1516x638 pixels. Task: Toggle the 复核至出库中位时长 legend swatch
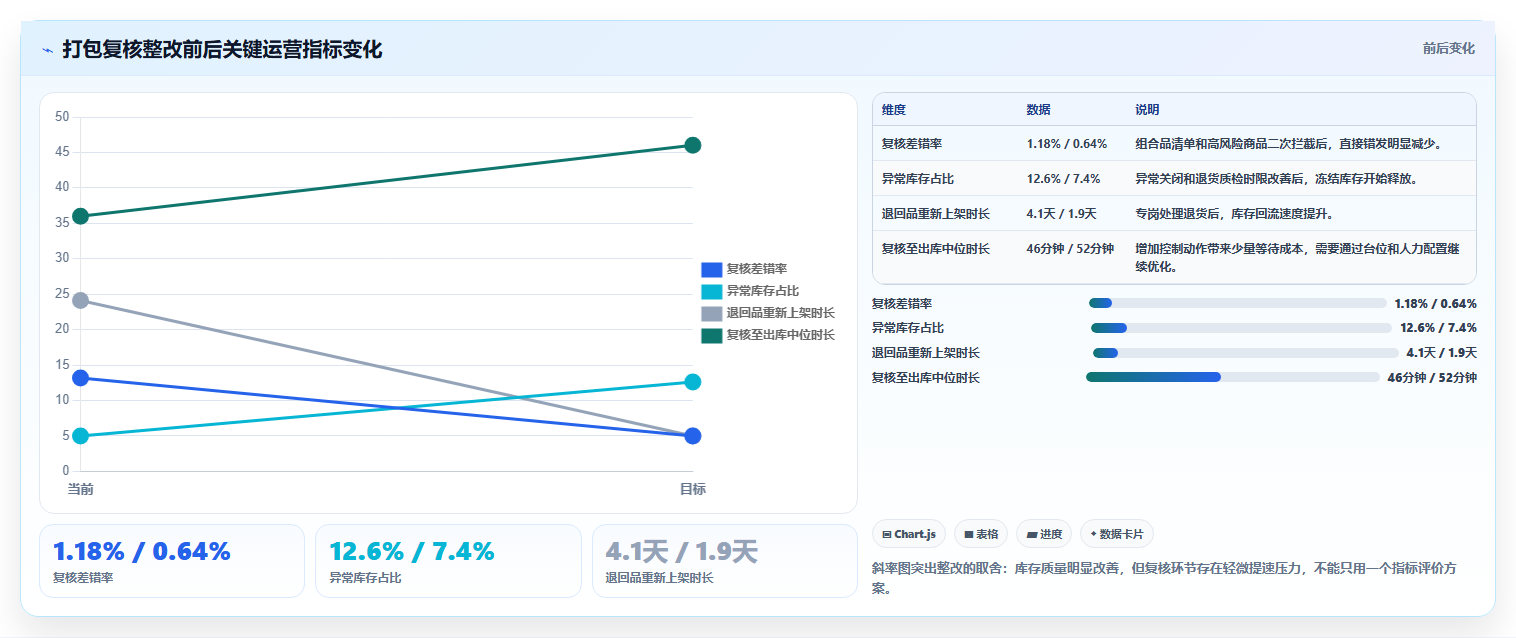(712, 335)
